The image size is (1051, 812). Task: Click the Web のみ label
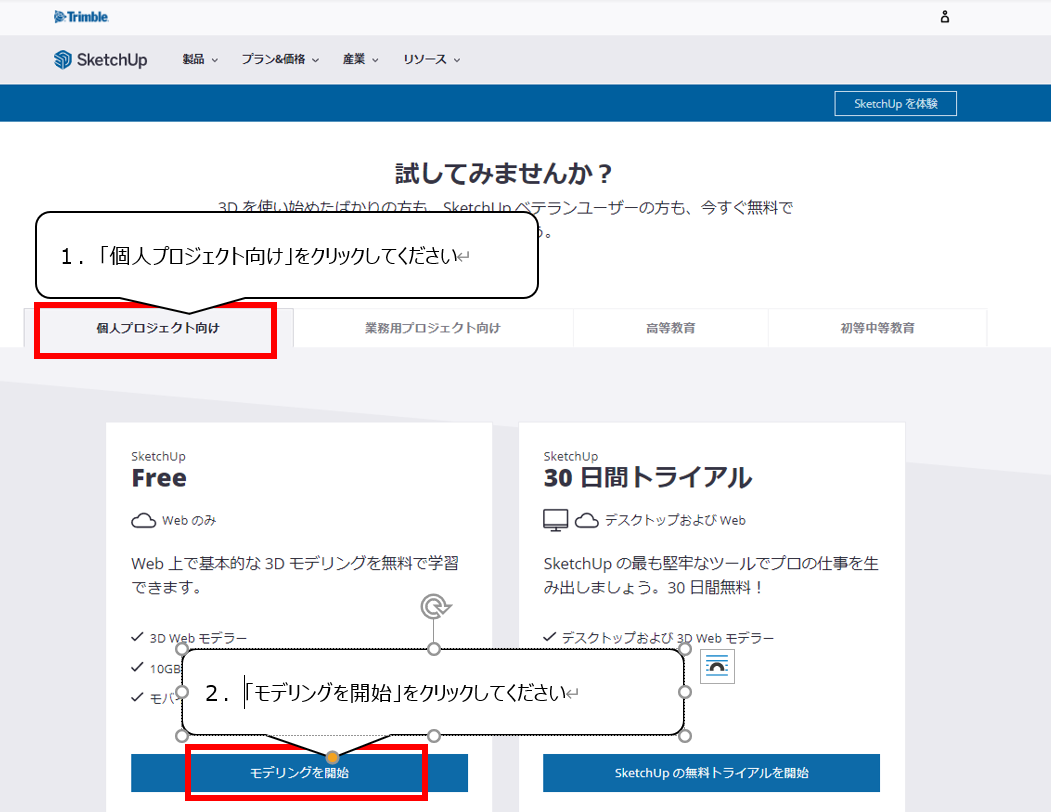[x=189, y=520]
